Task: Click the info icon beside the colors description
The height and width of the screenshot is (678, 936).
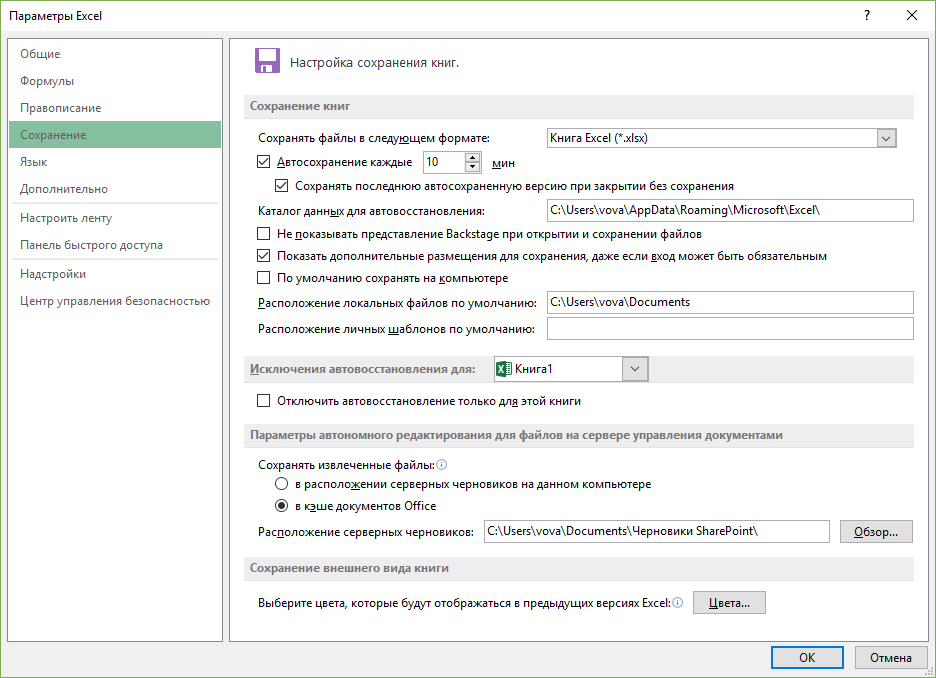Action: pos(678,603)
